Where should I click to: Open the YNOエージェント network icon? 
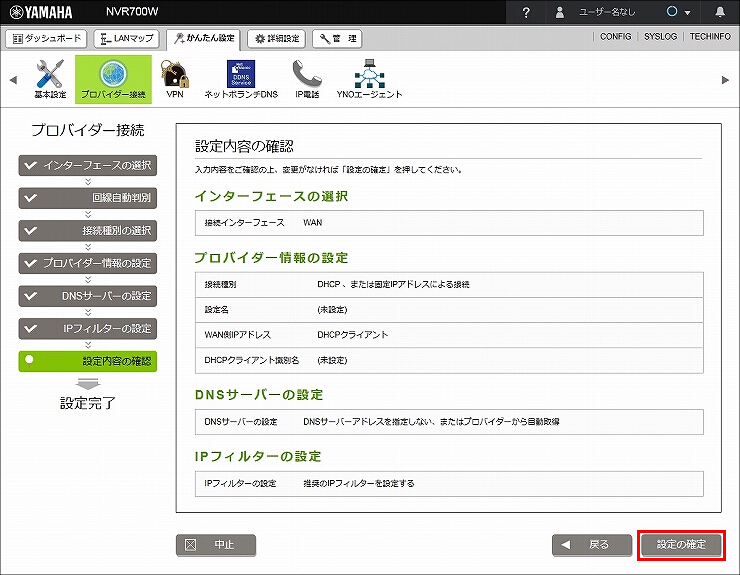coord(370,79)
